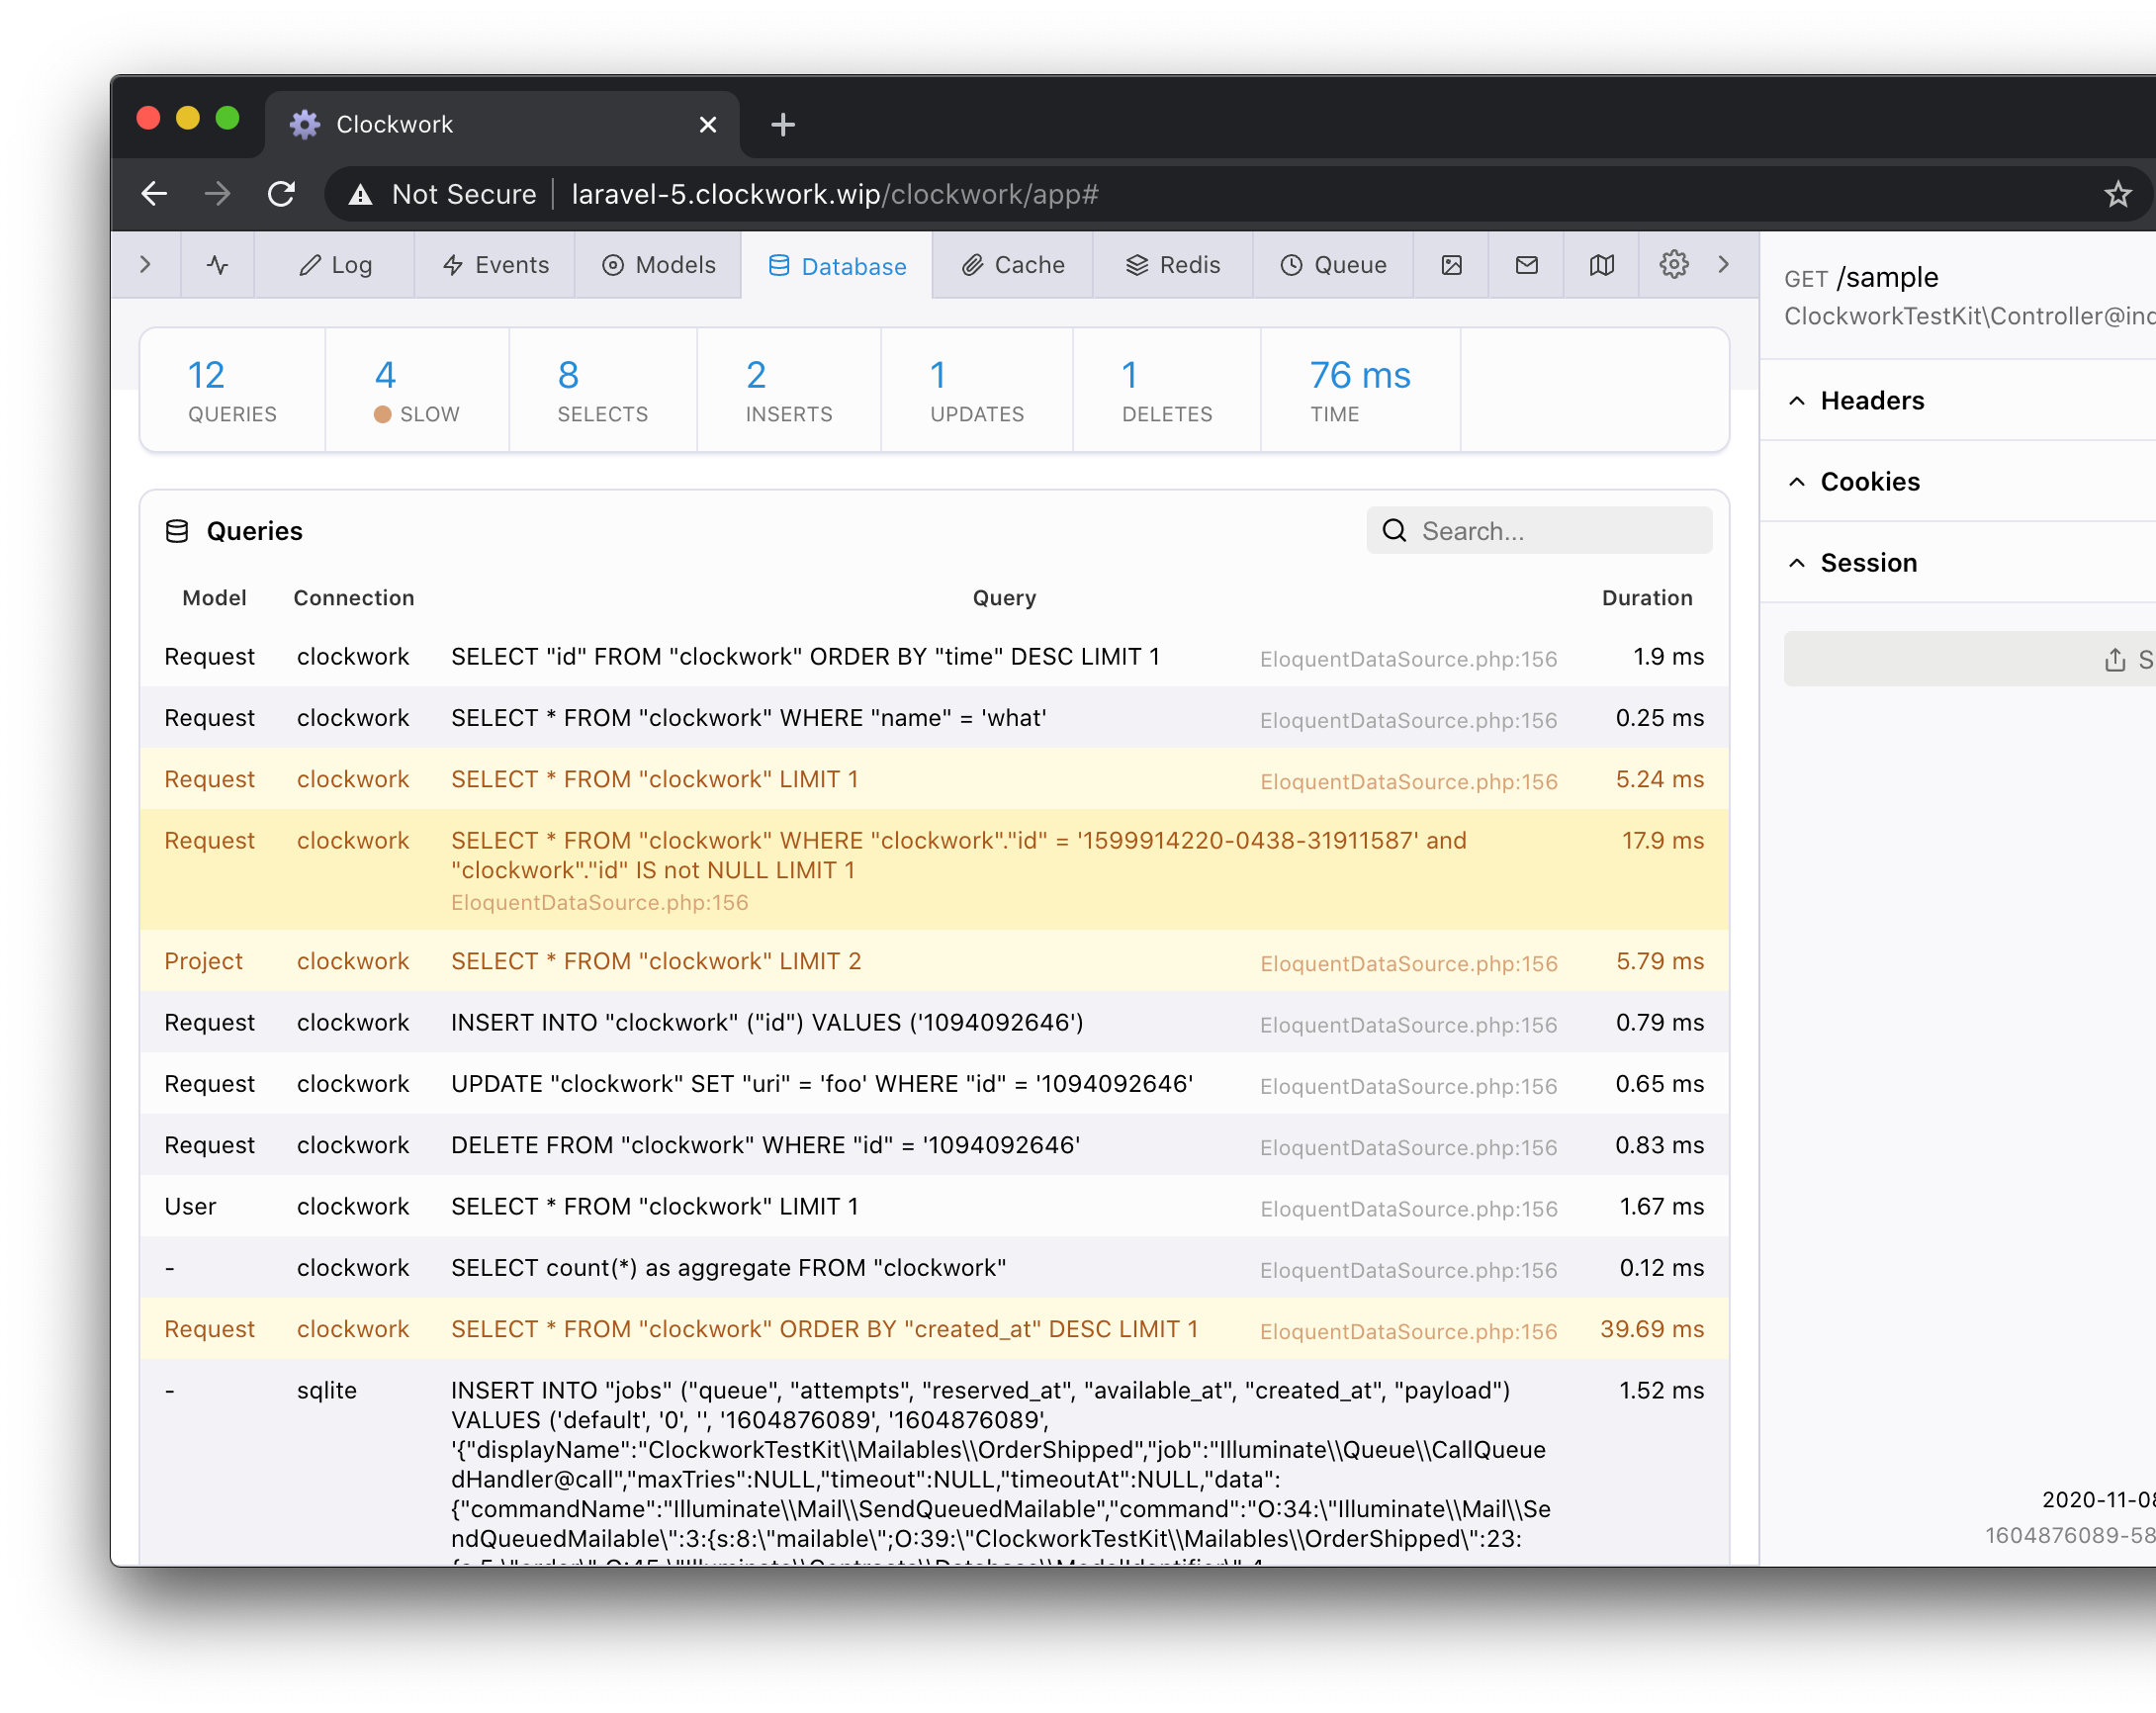
Task: Select the 17.9 ms slow query
Action: (x=934, y=869)
